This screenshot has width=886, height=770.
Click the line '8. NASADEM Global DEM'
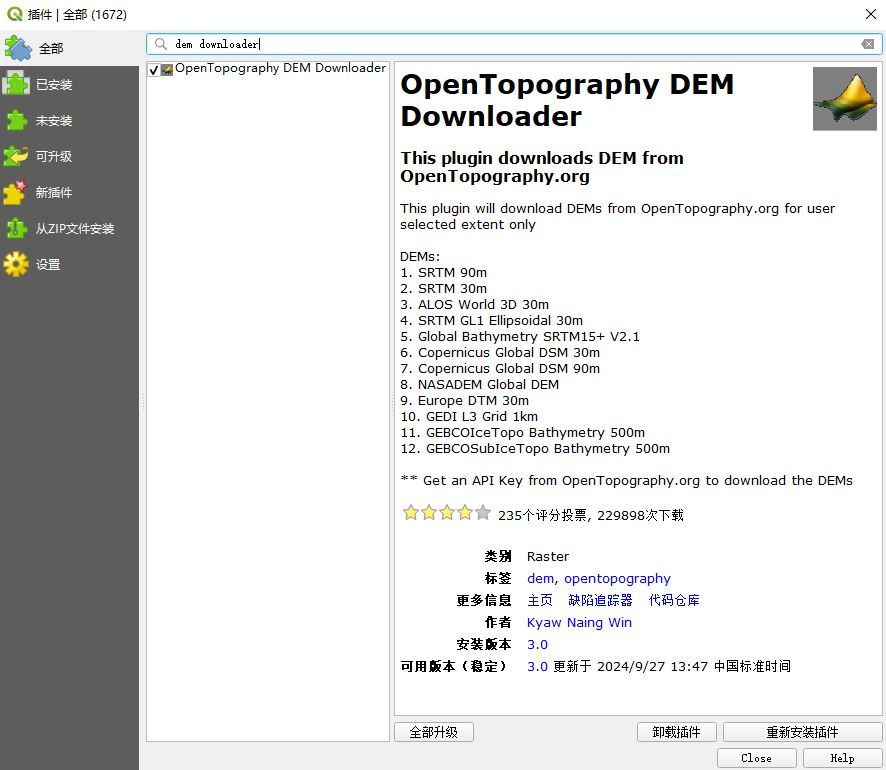(480, 385)
